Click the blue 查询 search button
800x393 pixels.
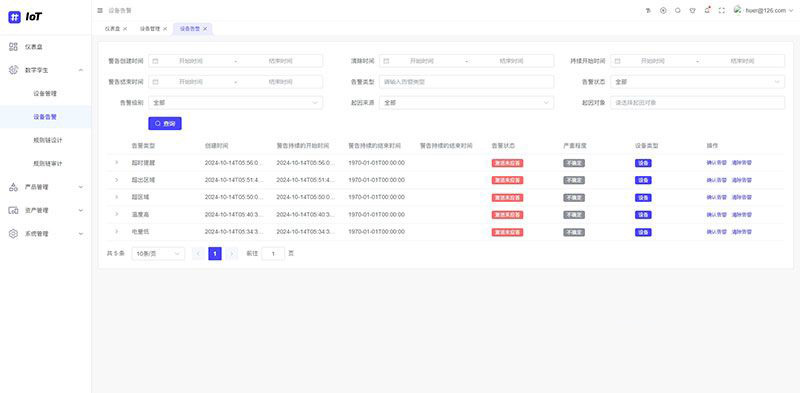click(x=165, y=124)
